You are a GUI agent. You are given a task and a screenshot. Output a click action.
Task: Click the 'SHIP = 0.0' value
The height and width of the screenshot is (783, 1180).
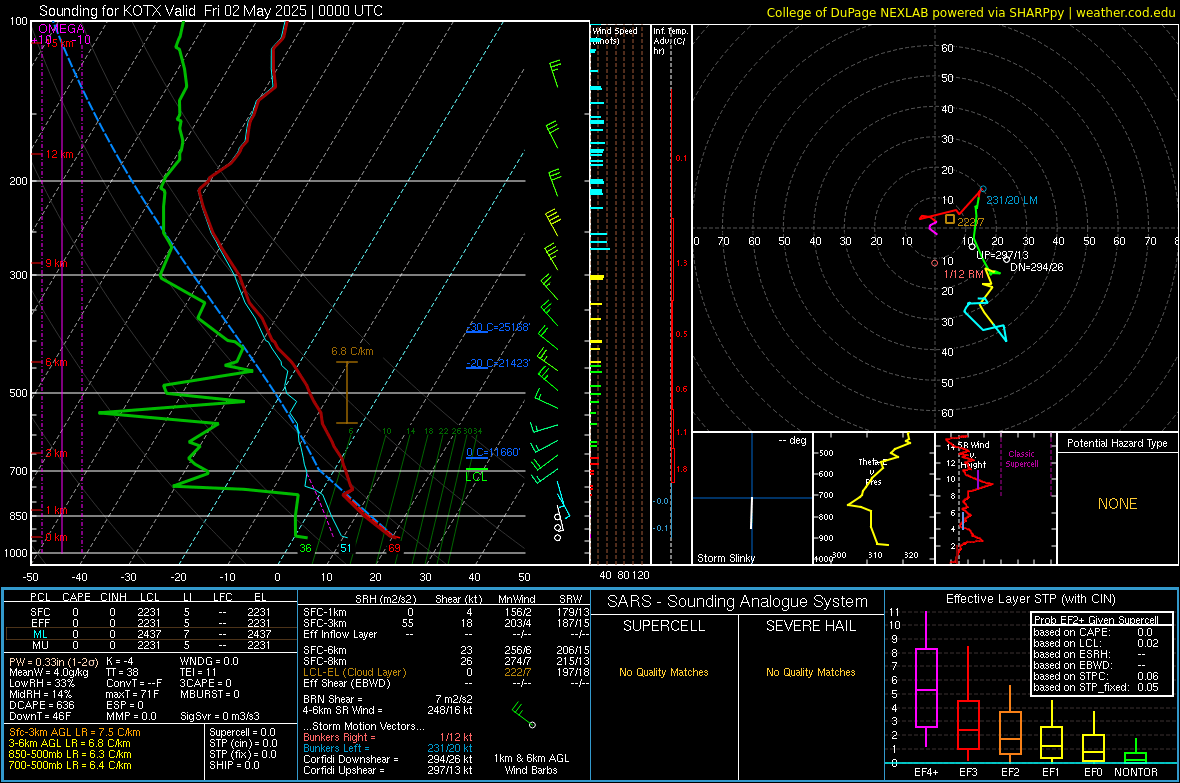(x=234, y=766)
